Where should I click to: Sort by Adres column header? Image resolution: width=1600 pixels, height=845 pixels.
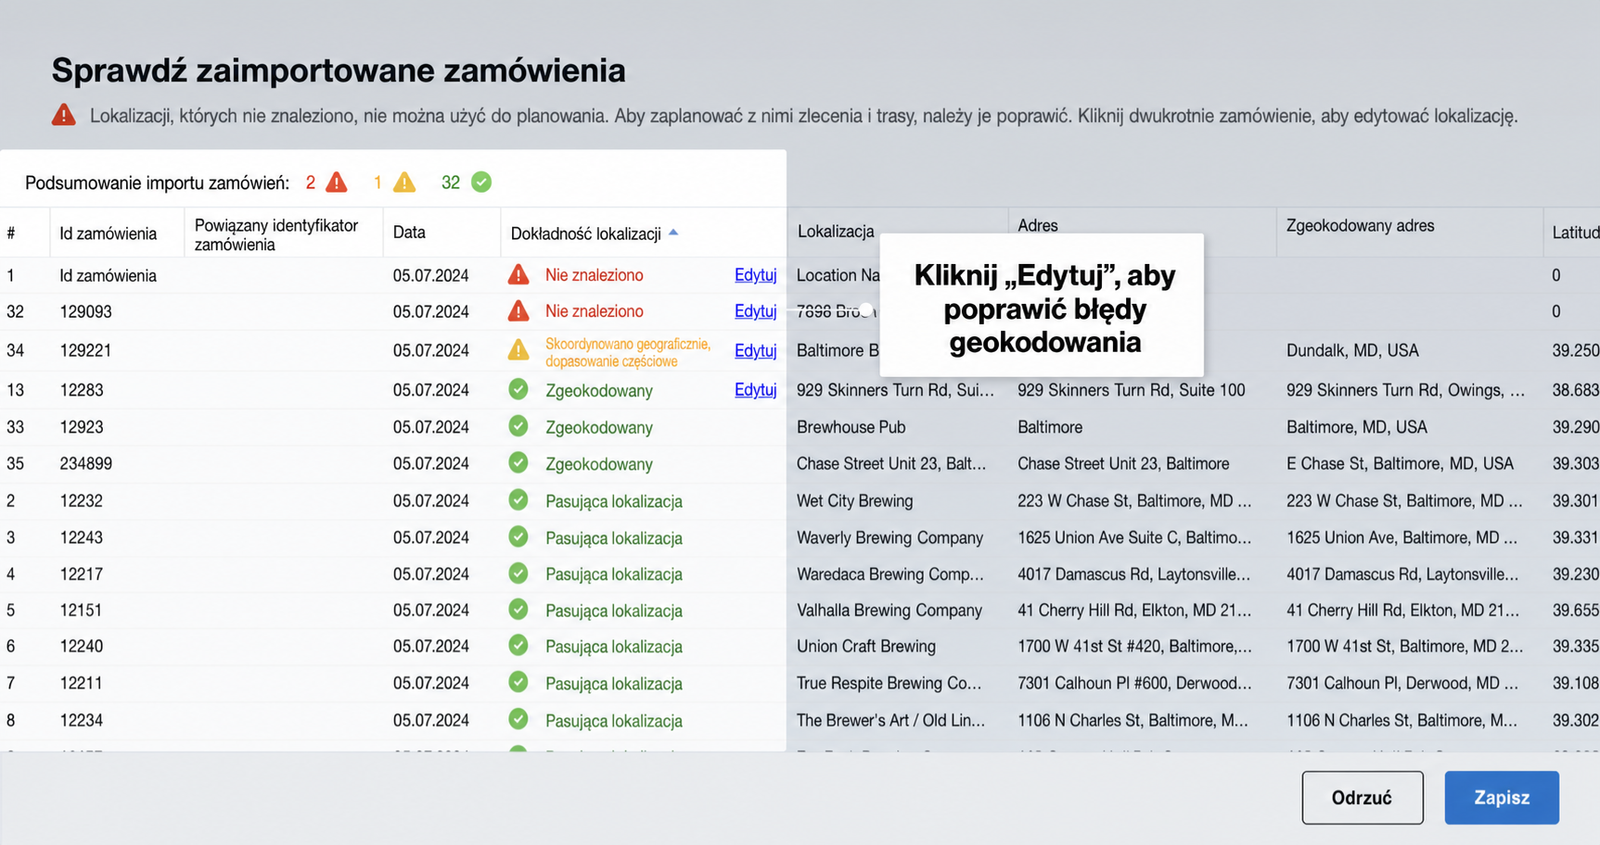tap(1038, 226)
